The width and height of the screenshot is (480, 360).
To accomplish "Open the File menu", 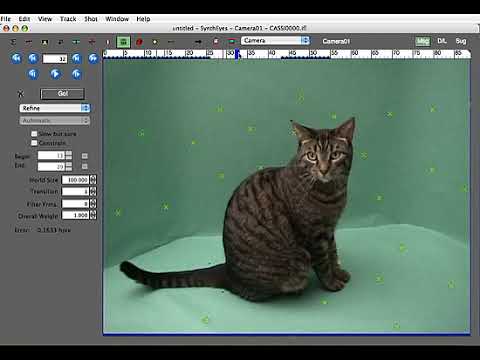I will tap(6, 19).
